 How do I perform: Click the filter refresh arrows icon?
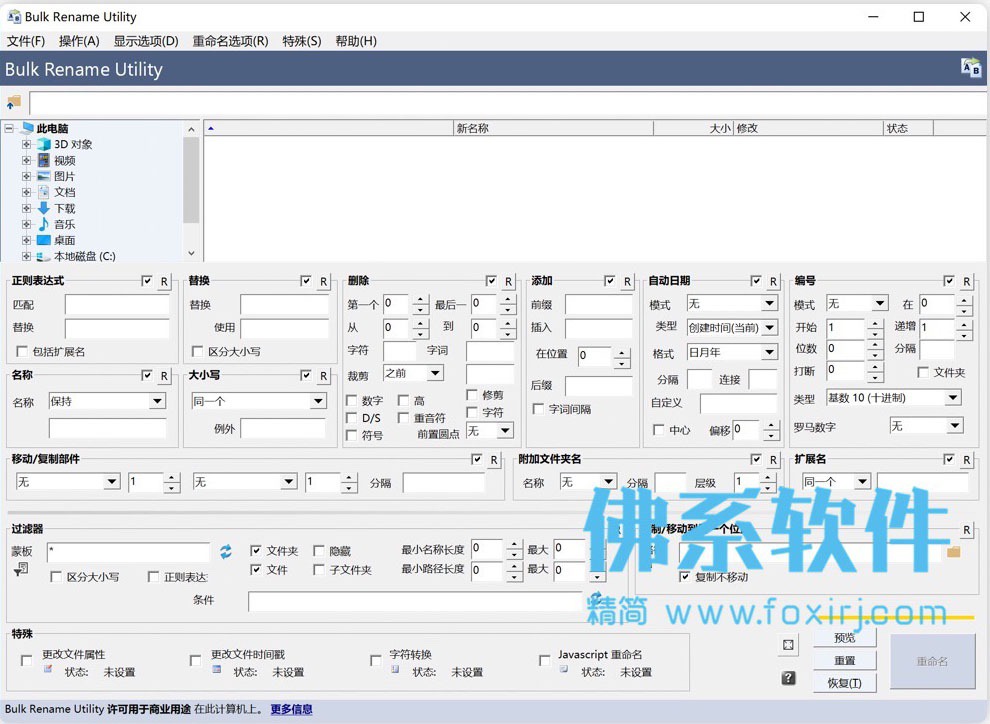point(225,552)
